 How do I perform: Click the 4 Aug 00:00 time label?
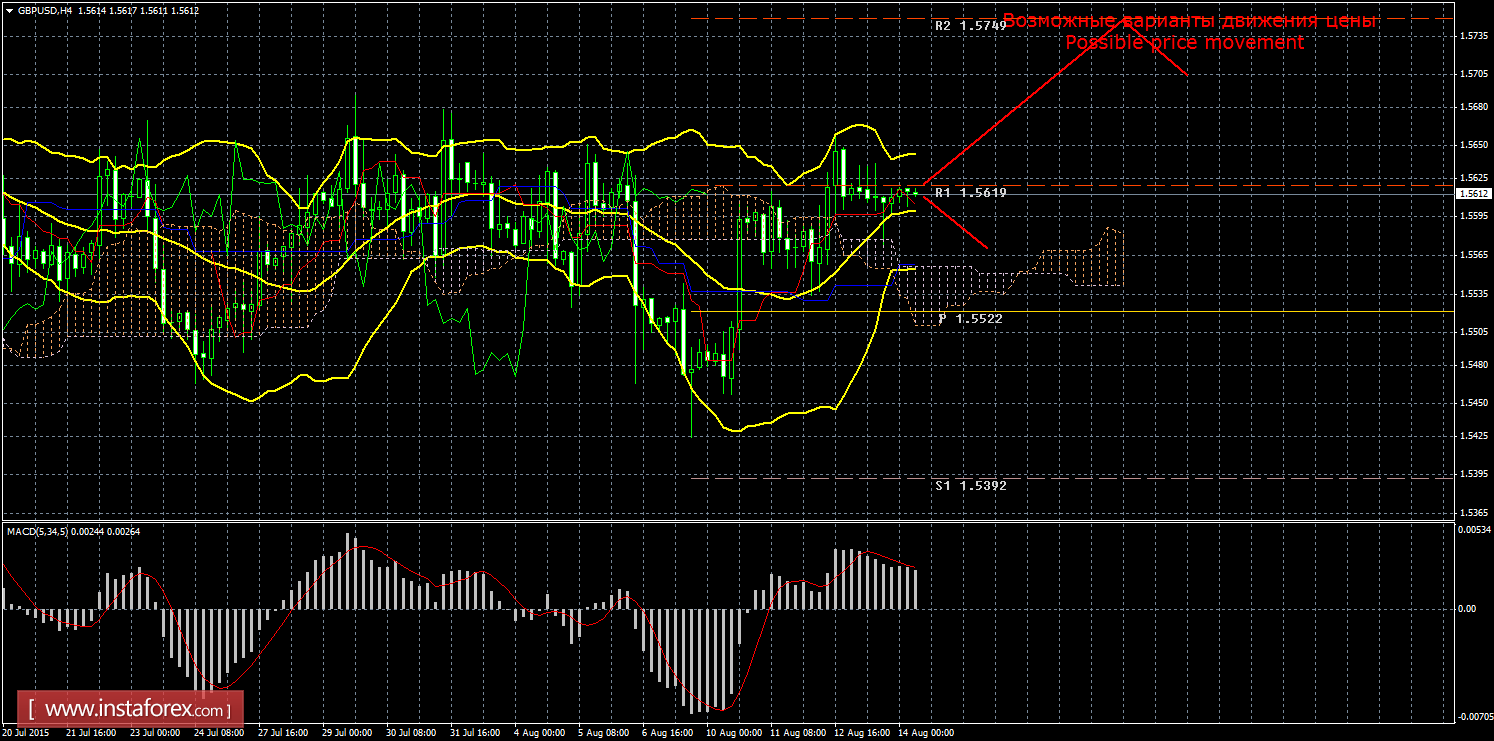pyautogui.click(x=538, y=733)
